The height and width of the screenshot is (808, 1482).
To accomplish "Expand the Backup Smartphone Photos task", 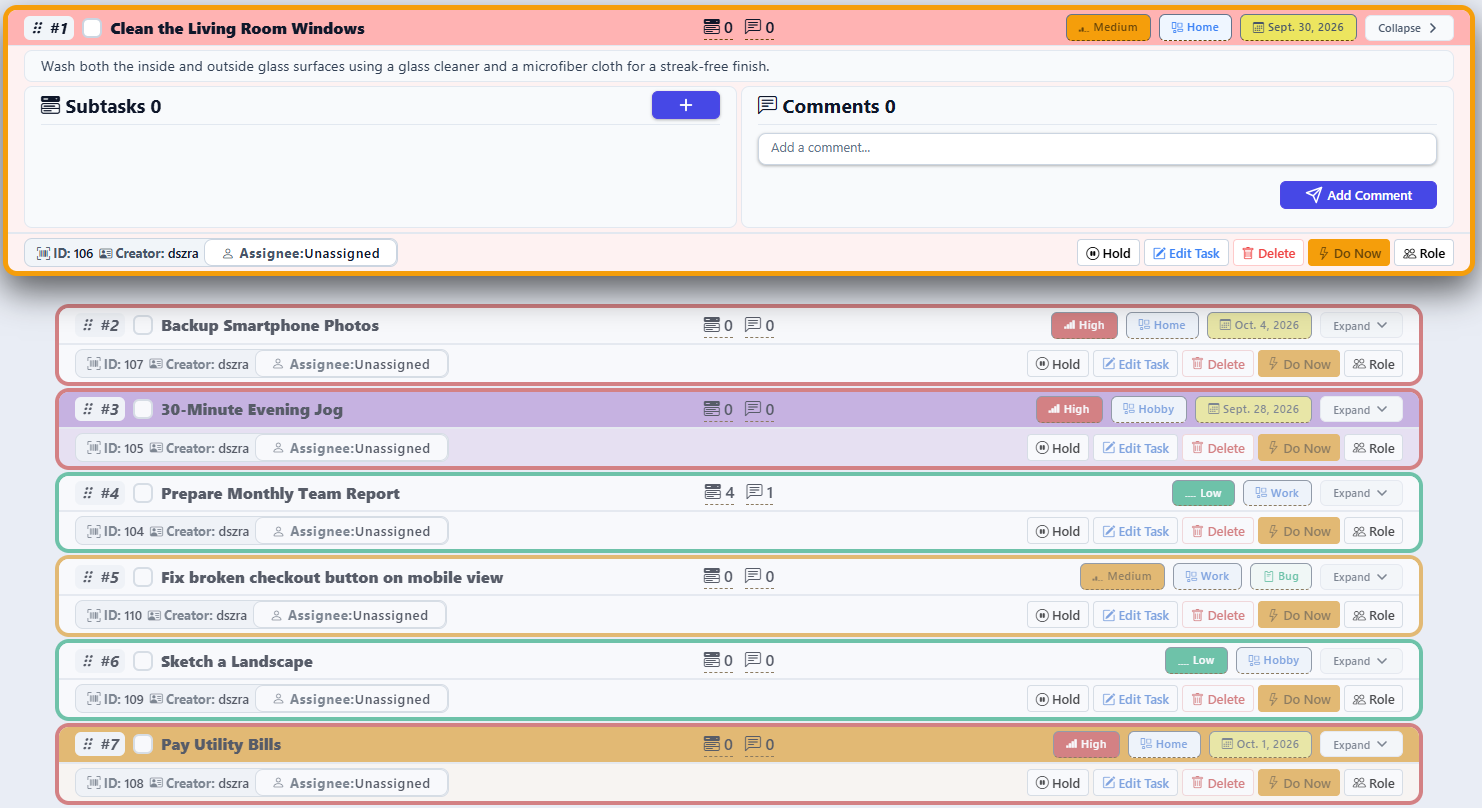I will click(x=1361, y=325).
